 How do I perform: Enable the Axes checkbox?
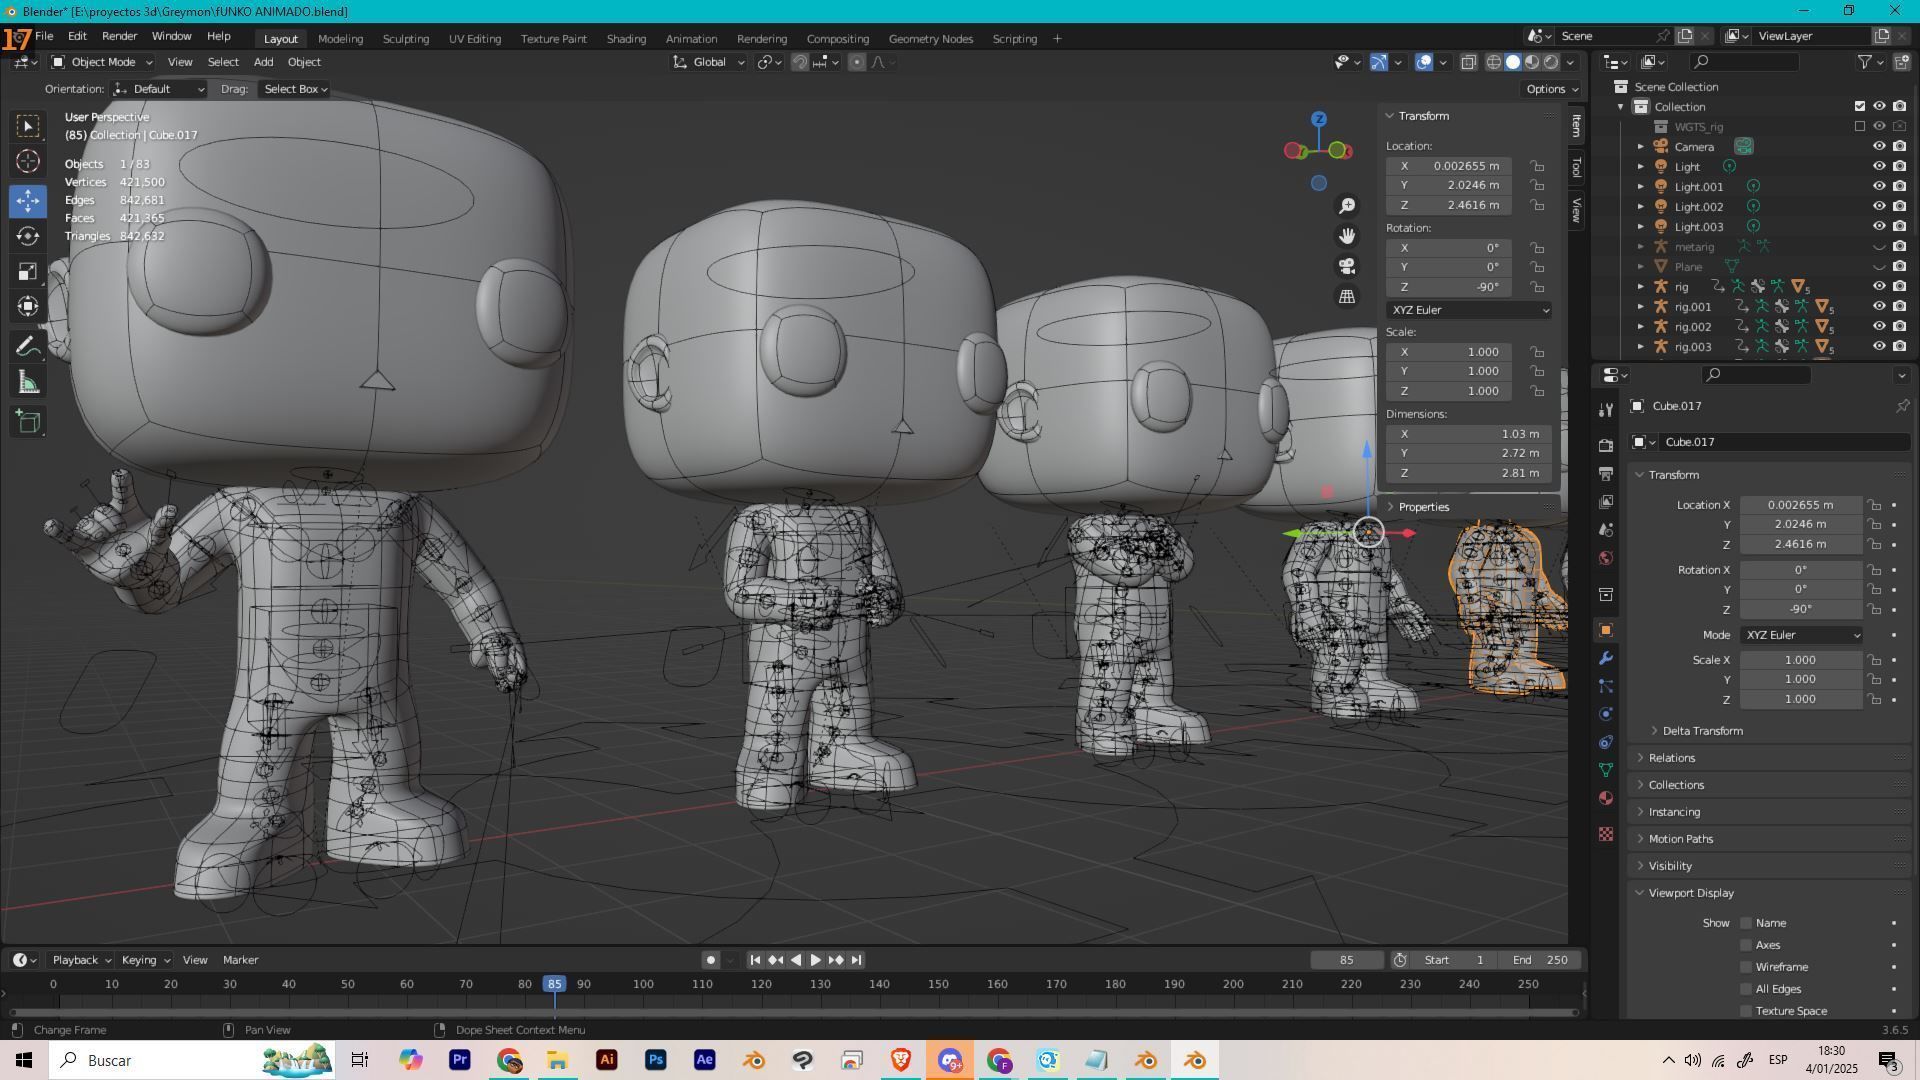point(1746,945)
